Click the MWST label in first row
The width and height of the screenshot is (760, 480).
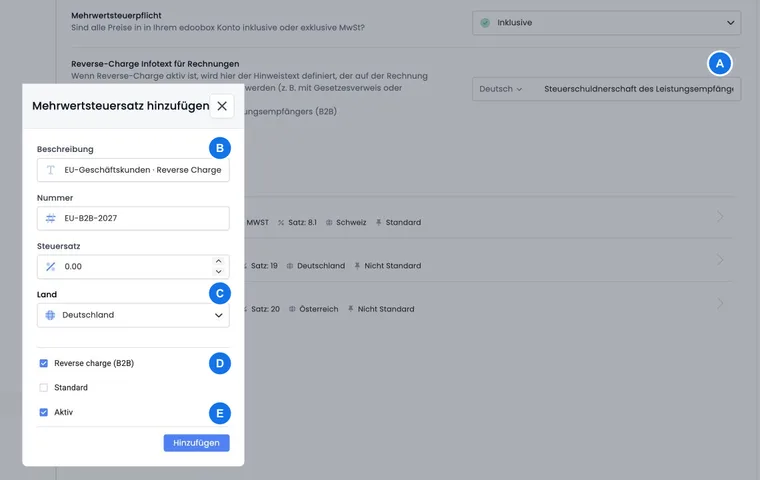coord(257,223)
